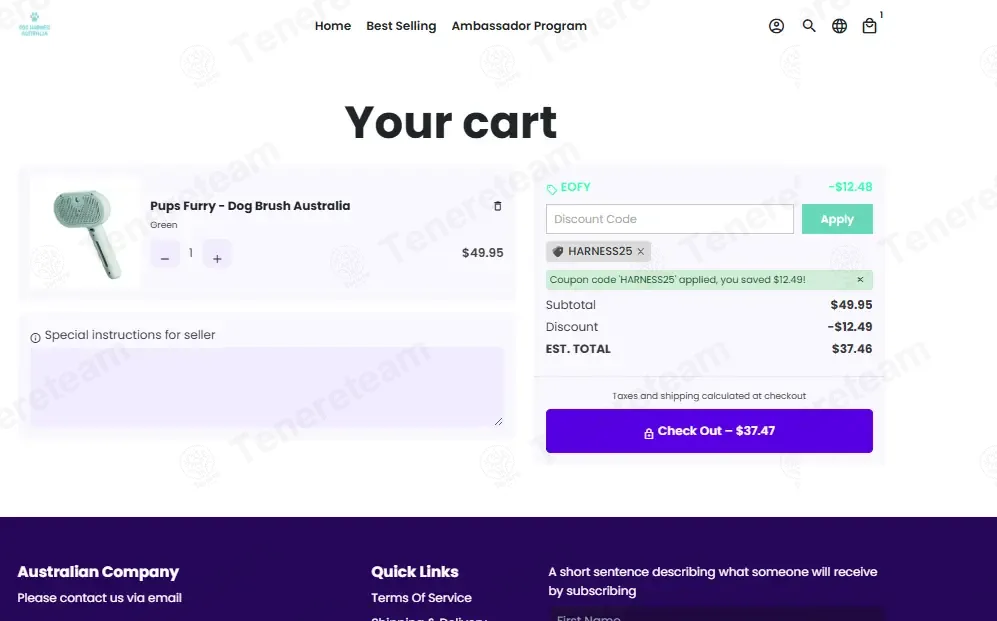Decrease quantity with the minus button
This screenshot has height=621, width=997.
click(165, 254)
